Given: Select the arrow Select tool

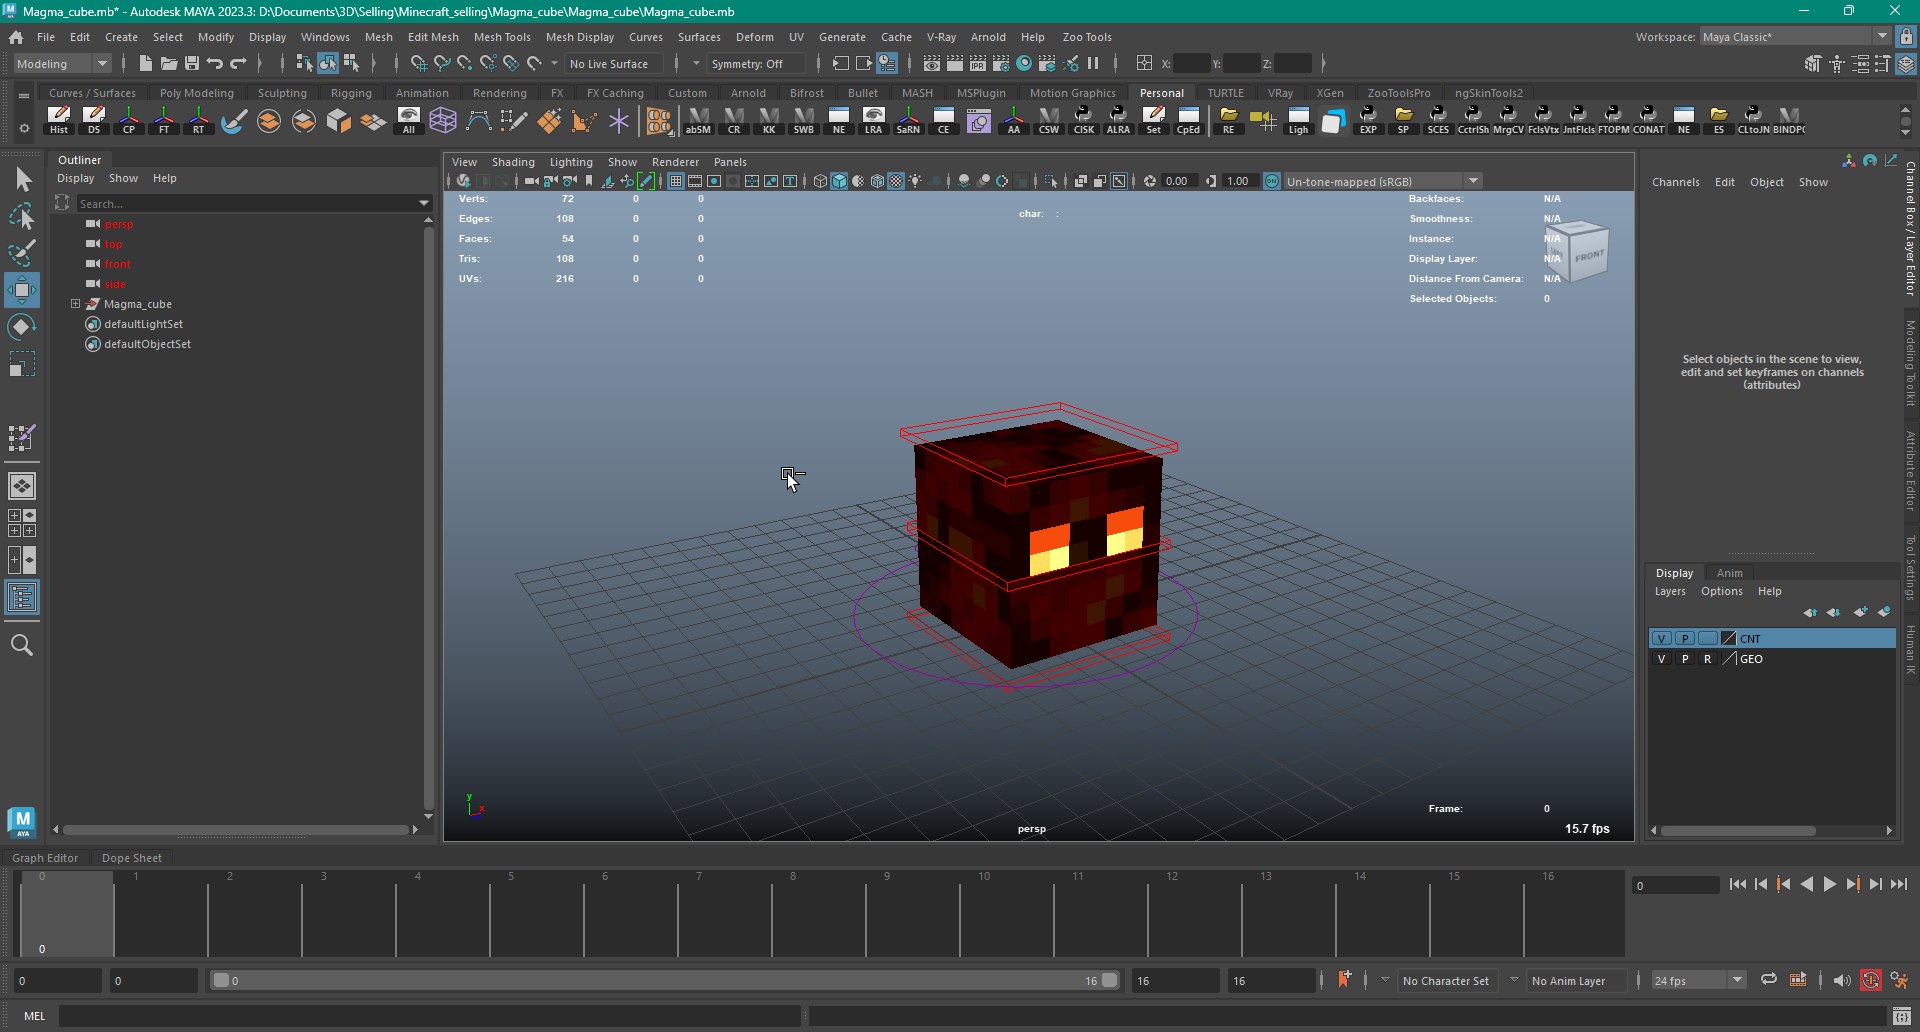Looking at the screenshot, I should tap(22, 180).
